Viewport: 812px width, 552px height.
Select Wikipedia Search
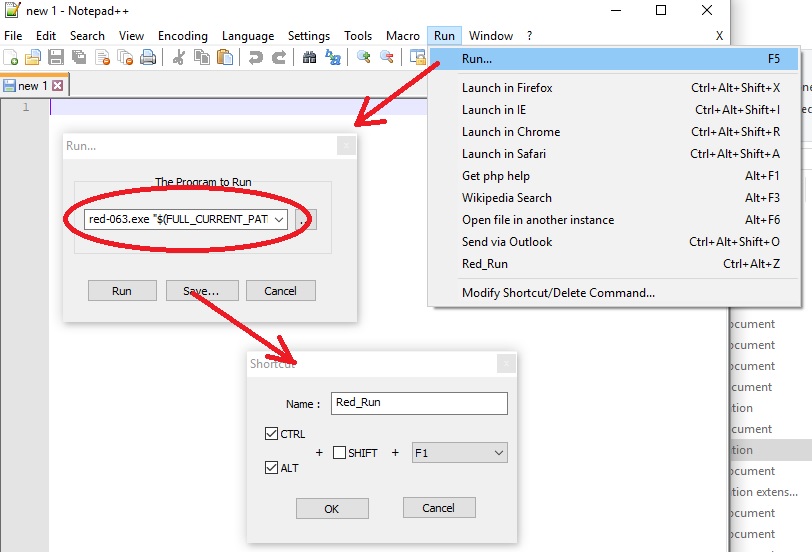pos(614,198)
